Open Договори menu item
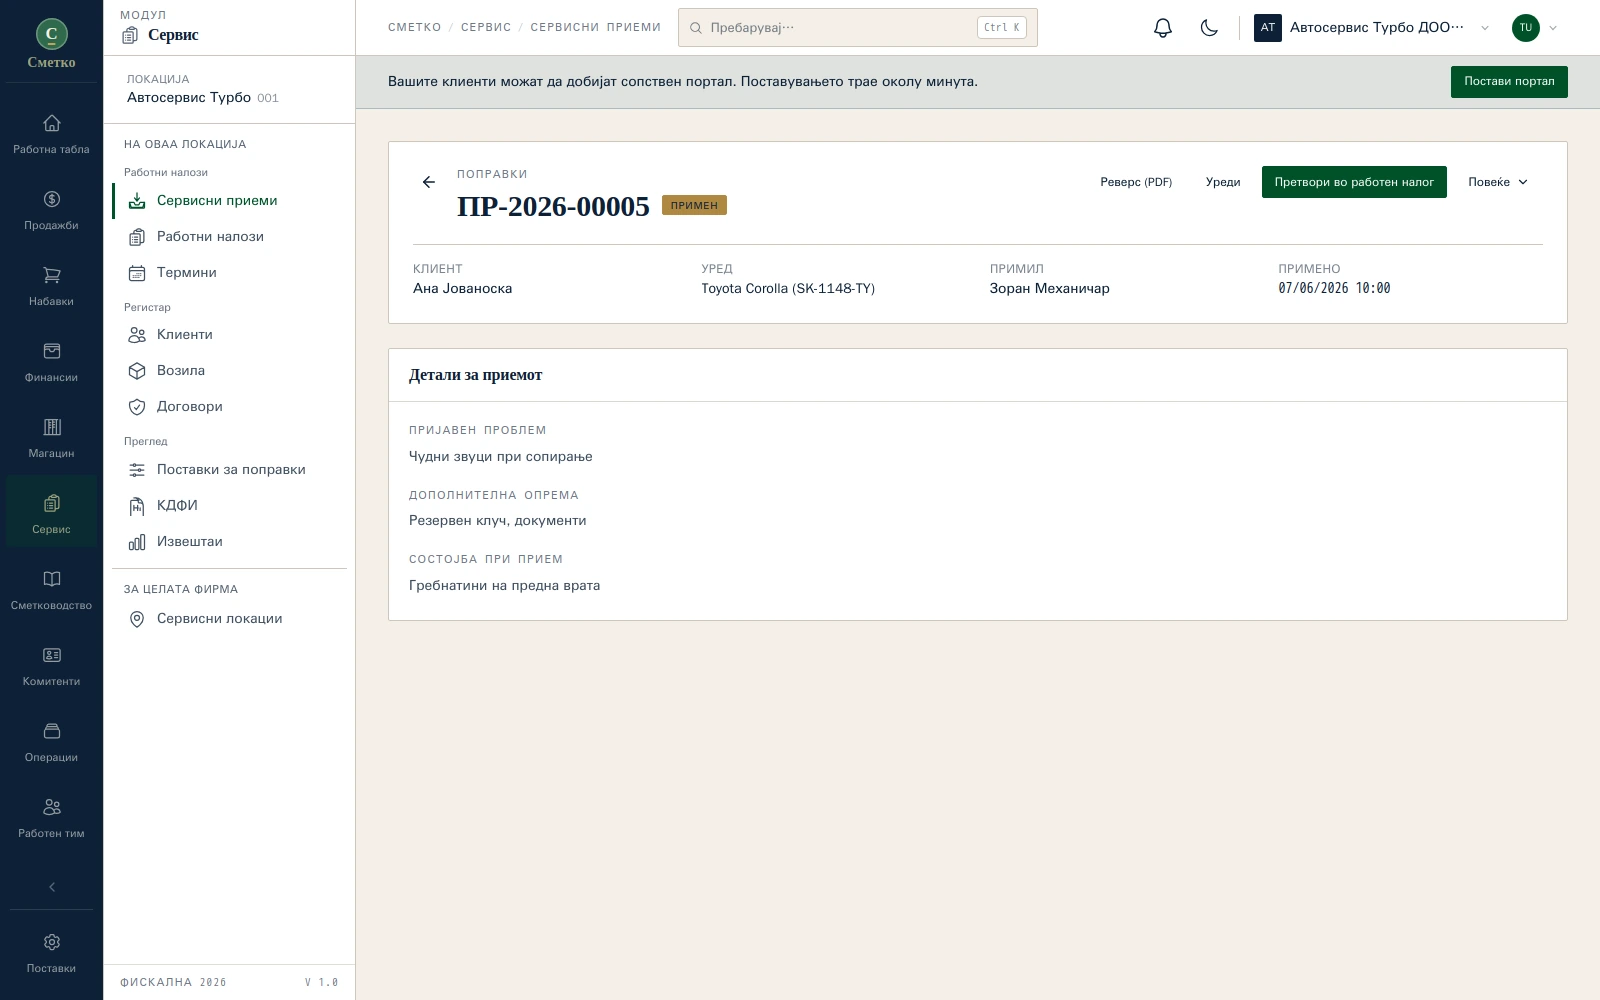 click(230, 406)
